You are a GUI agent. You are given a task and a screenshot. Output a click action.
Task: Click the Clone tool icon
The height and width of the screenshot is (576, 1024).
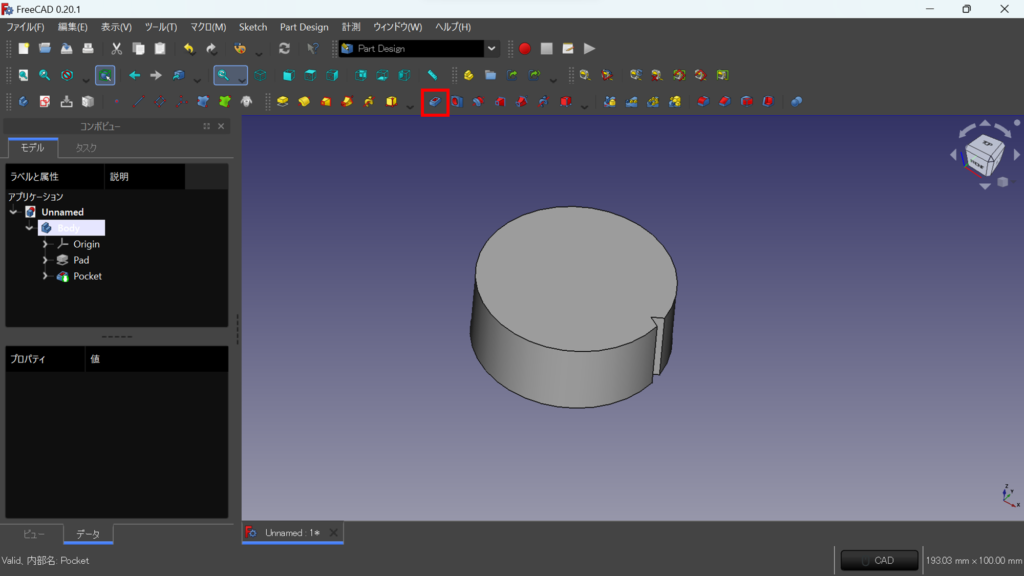pos(246,102)
